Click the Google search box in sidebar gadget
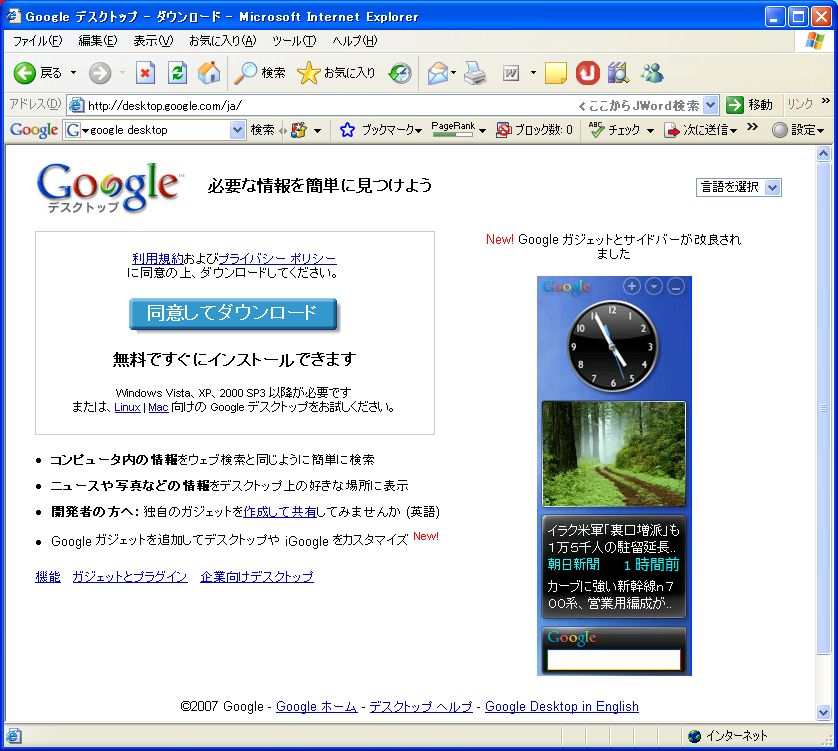This screenshot has height=751, width=838. coord(613,660)
